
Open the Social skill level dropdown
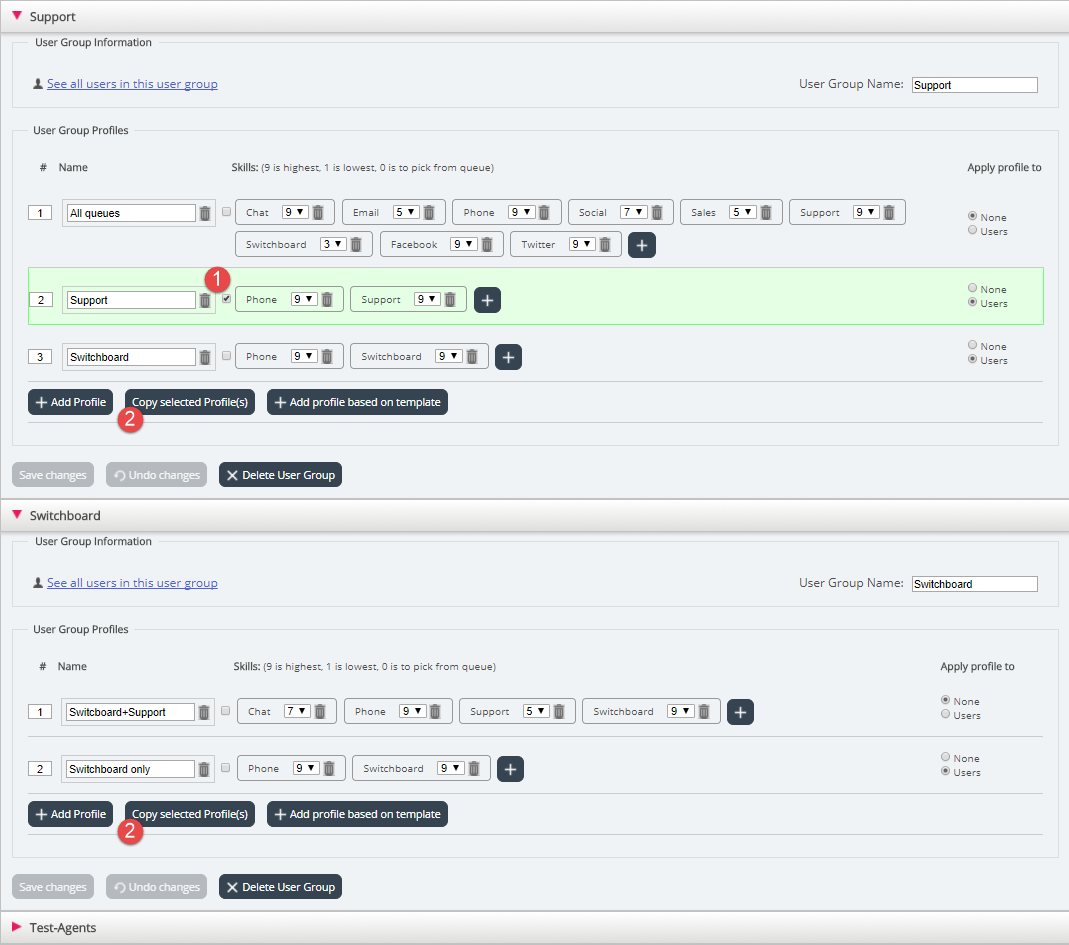click(x=633, y=213)
